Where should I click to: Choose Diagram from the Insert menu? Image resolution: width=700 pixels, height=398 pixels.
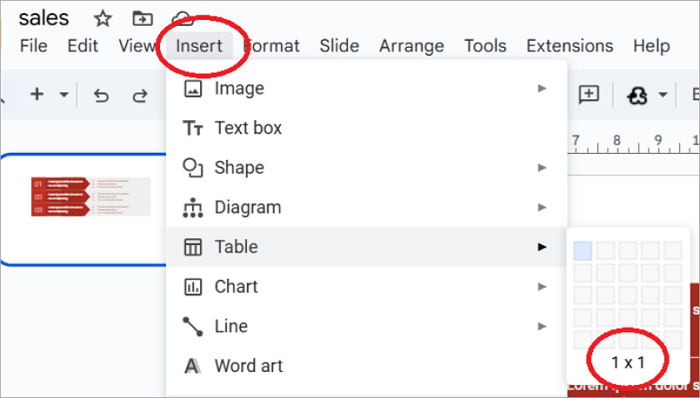point(366,207)
